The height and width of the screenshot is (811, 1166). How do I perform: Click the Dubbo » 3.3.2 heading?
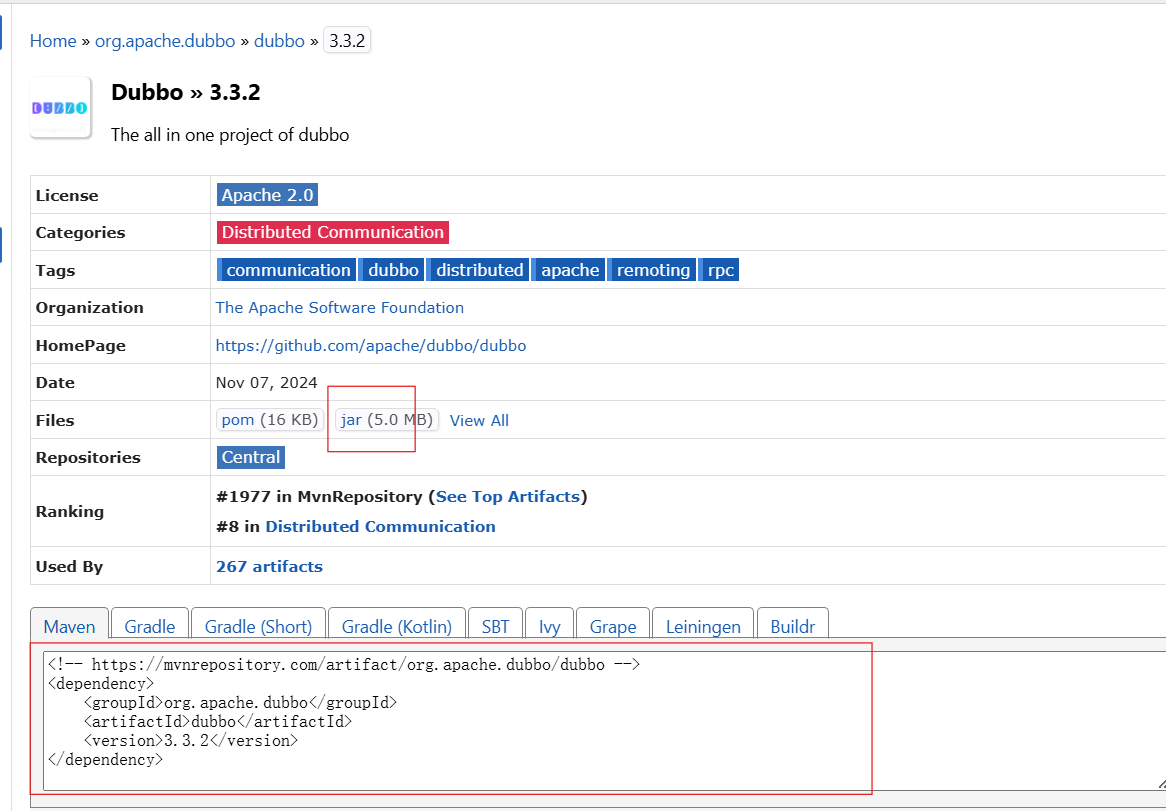pyautogui.click(x=186, y=92)
